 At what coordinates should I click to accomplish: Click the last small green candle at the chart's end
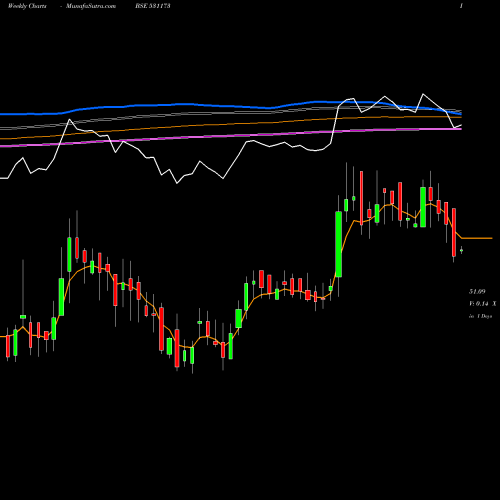(461, 250)
